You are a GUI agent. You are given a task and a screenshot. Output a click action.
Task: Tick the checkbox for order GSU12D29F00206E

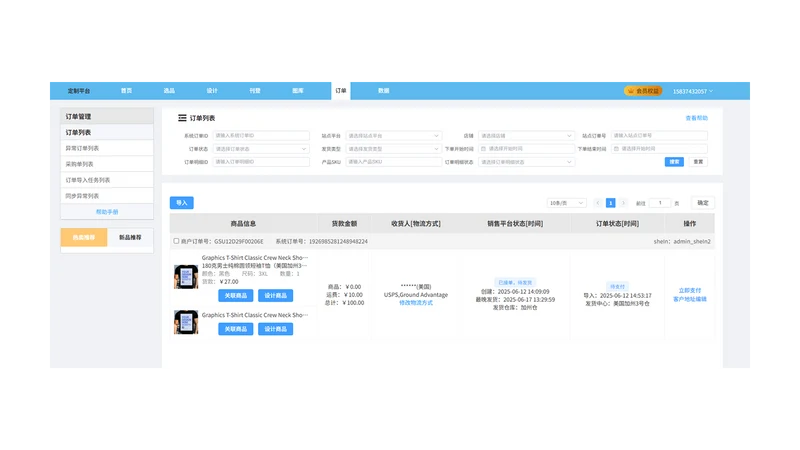click(x=176, y=241)
